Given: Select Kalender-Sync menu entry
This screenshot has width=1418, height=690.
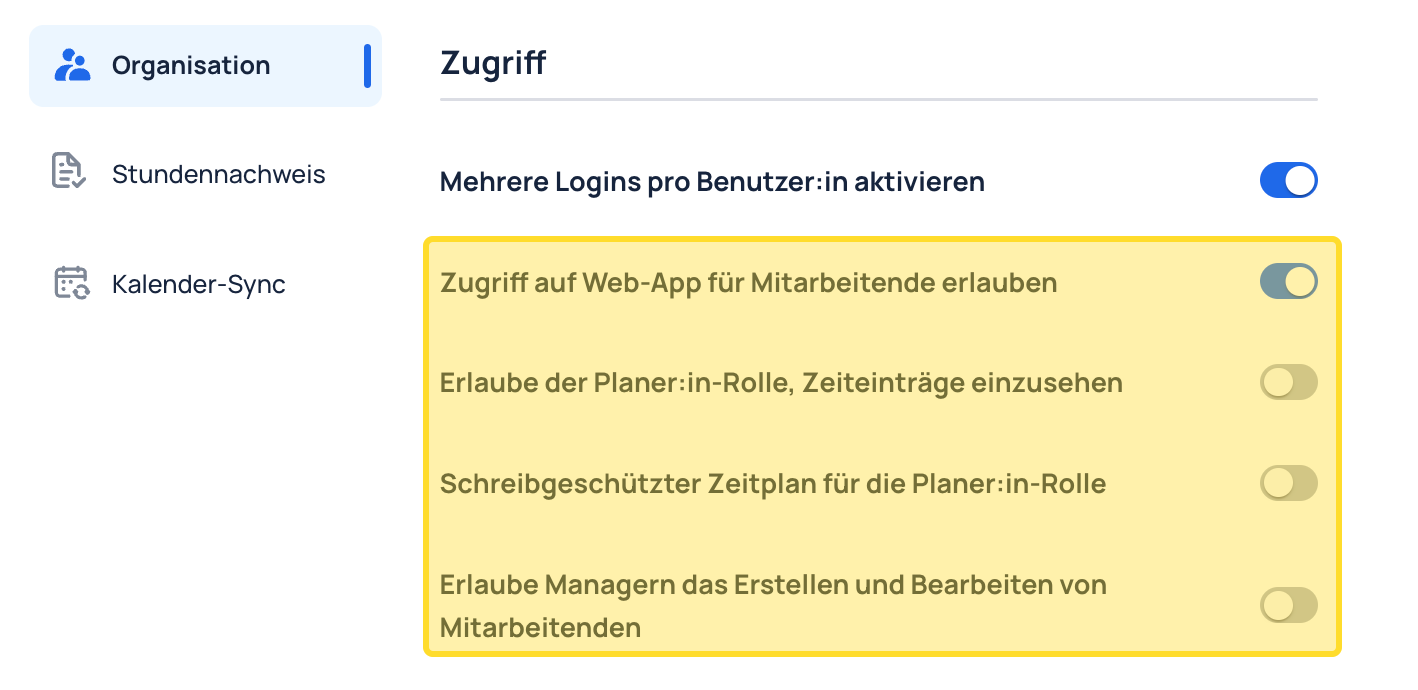Looking at the screenshot, I should click(x=199, y=285).
